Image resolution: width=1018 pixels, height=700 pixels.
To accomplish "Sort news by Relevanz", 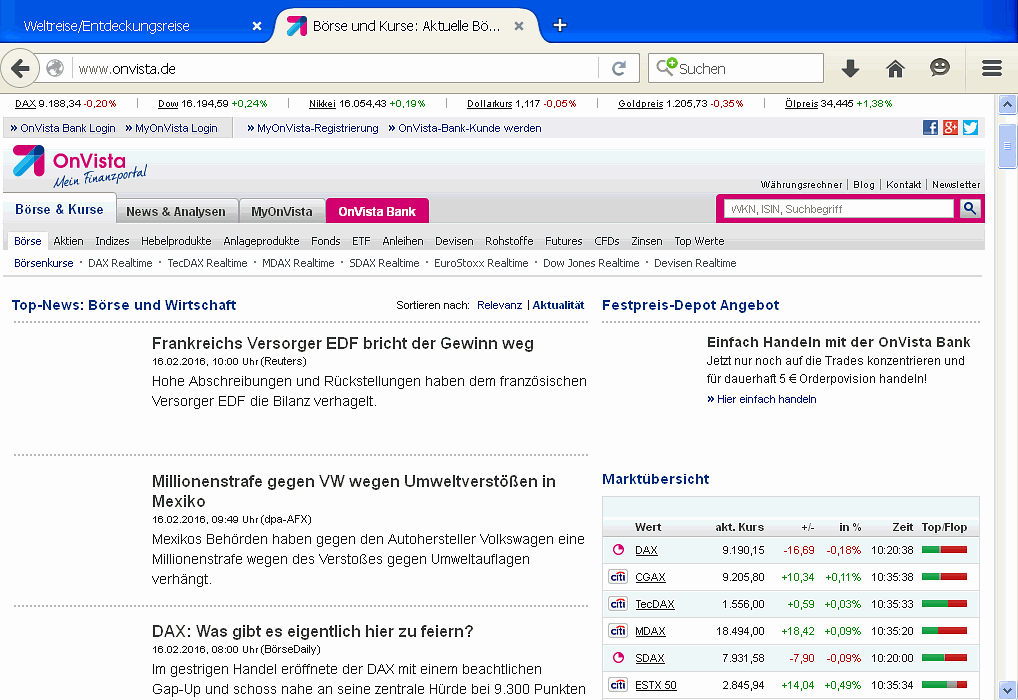I will (499, 305).
